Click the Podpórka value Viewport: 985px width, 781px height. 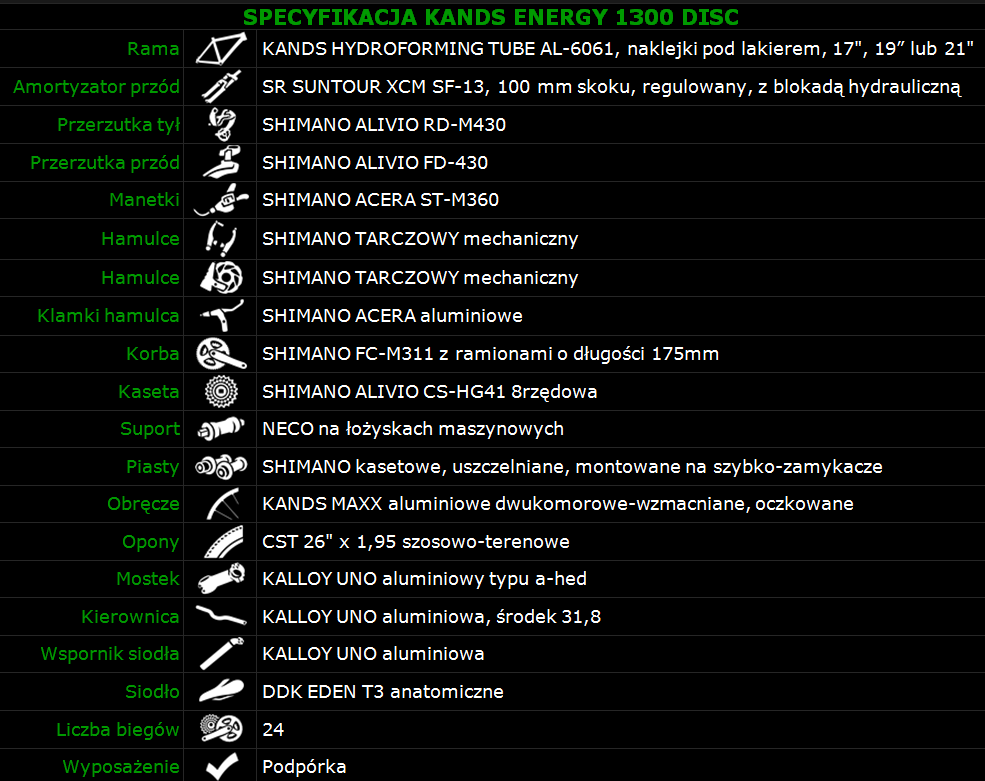304,767
